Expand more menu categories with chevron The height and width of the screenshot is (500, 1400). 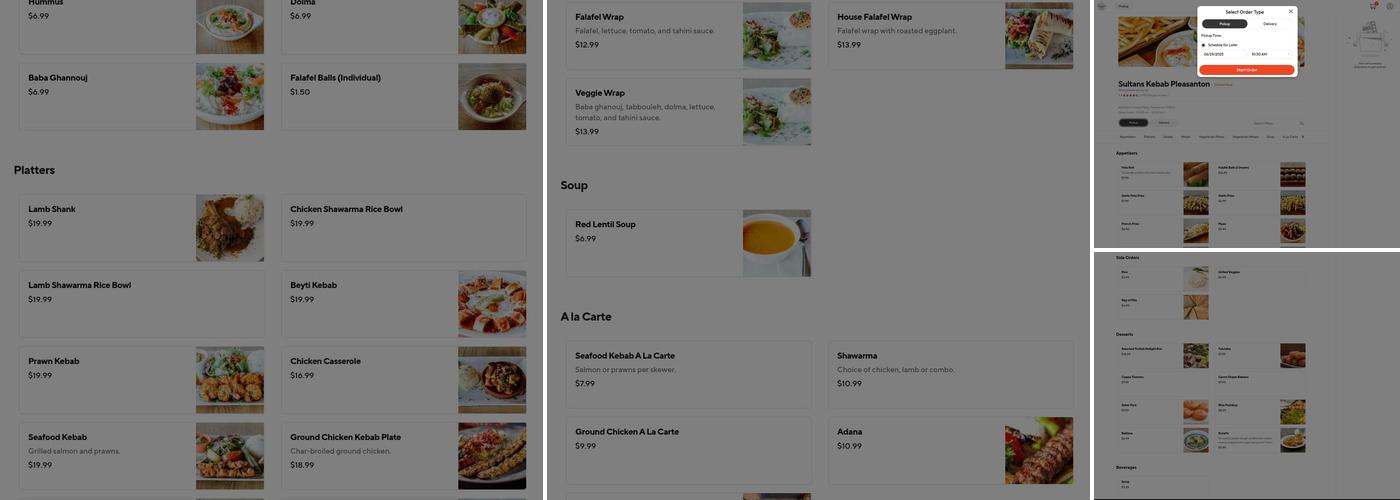pyautogui.click(x=1302, y=136)
